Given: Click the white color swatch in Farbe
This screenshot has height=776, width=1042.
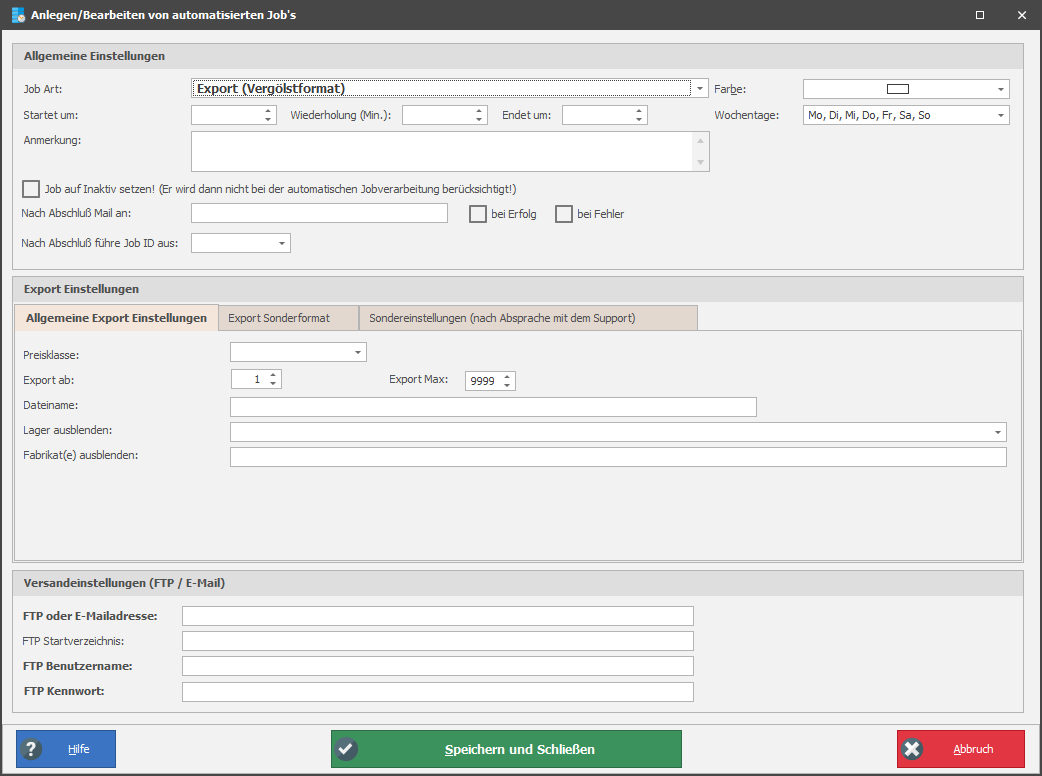Looking at the screenshot, I should point(898,89).
